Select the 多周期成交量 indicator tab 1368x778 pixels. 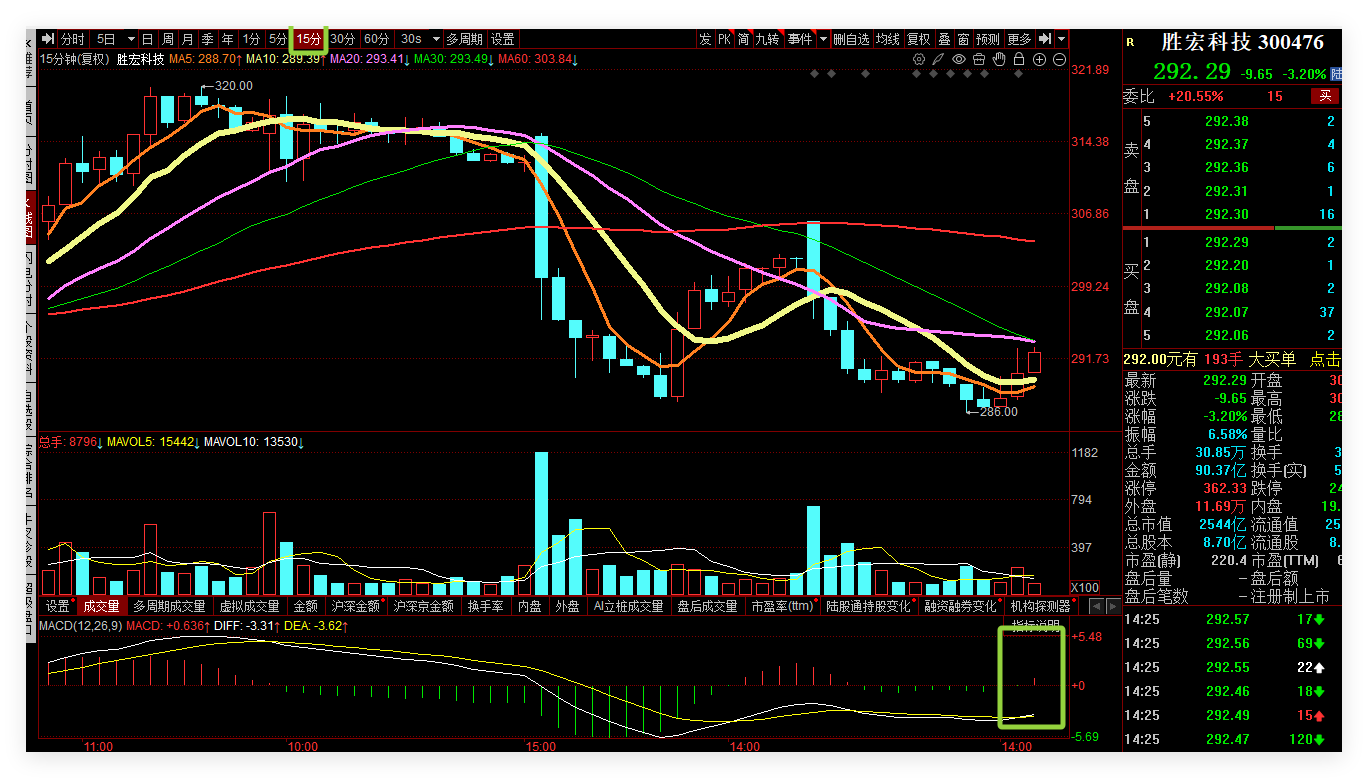point(169,606)
